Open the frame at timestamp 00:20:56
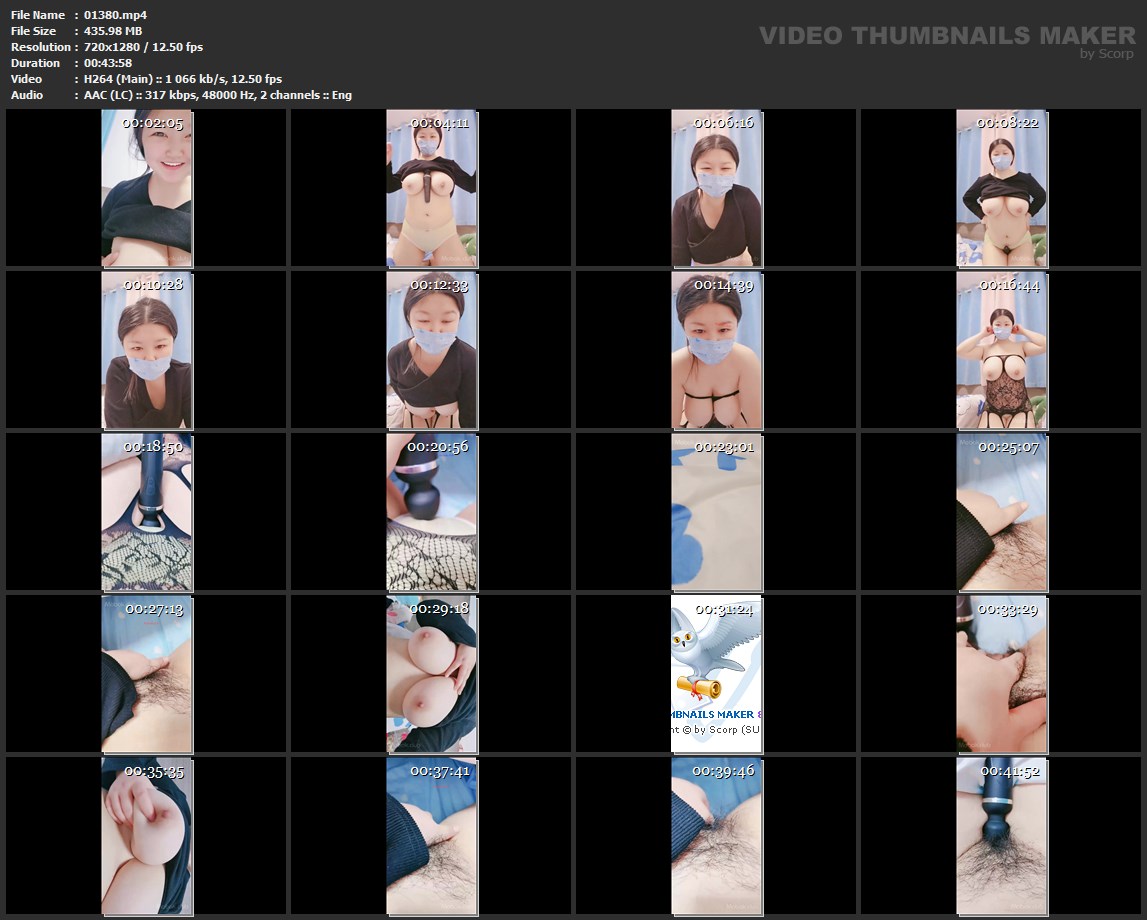This screenshot has height=920, width=1147. point(432,512)
